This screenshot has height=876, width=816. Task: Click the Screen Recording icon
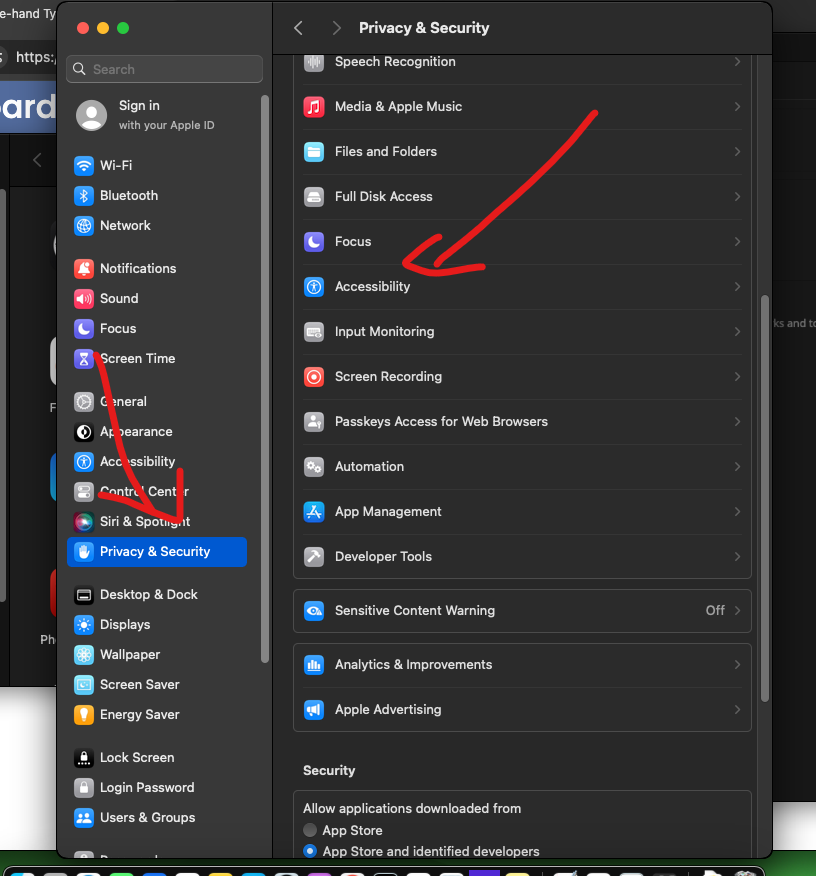click(x=314, y=377)
